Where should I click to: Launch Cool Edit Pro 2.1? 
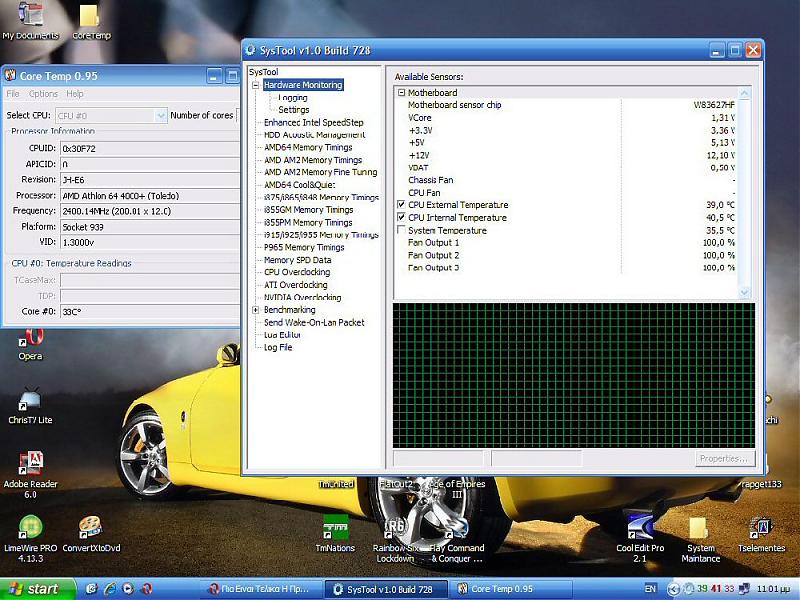pyautogui.click(x=640, y=539)
